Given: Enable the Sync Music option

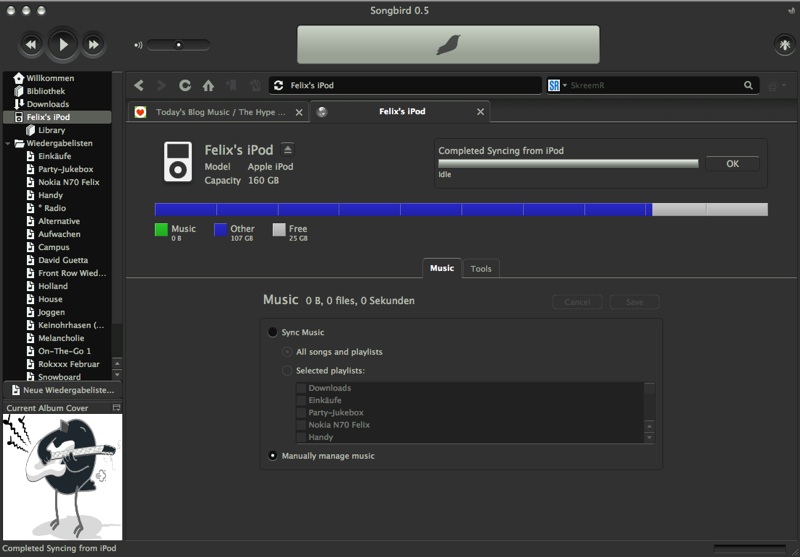Looking at the screenshot, I should pyautogui.click(x=272, y=332).
